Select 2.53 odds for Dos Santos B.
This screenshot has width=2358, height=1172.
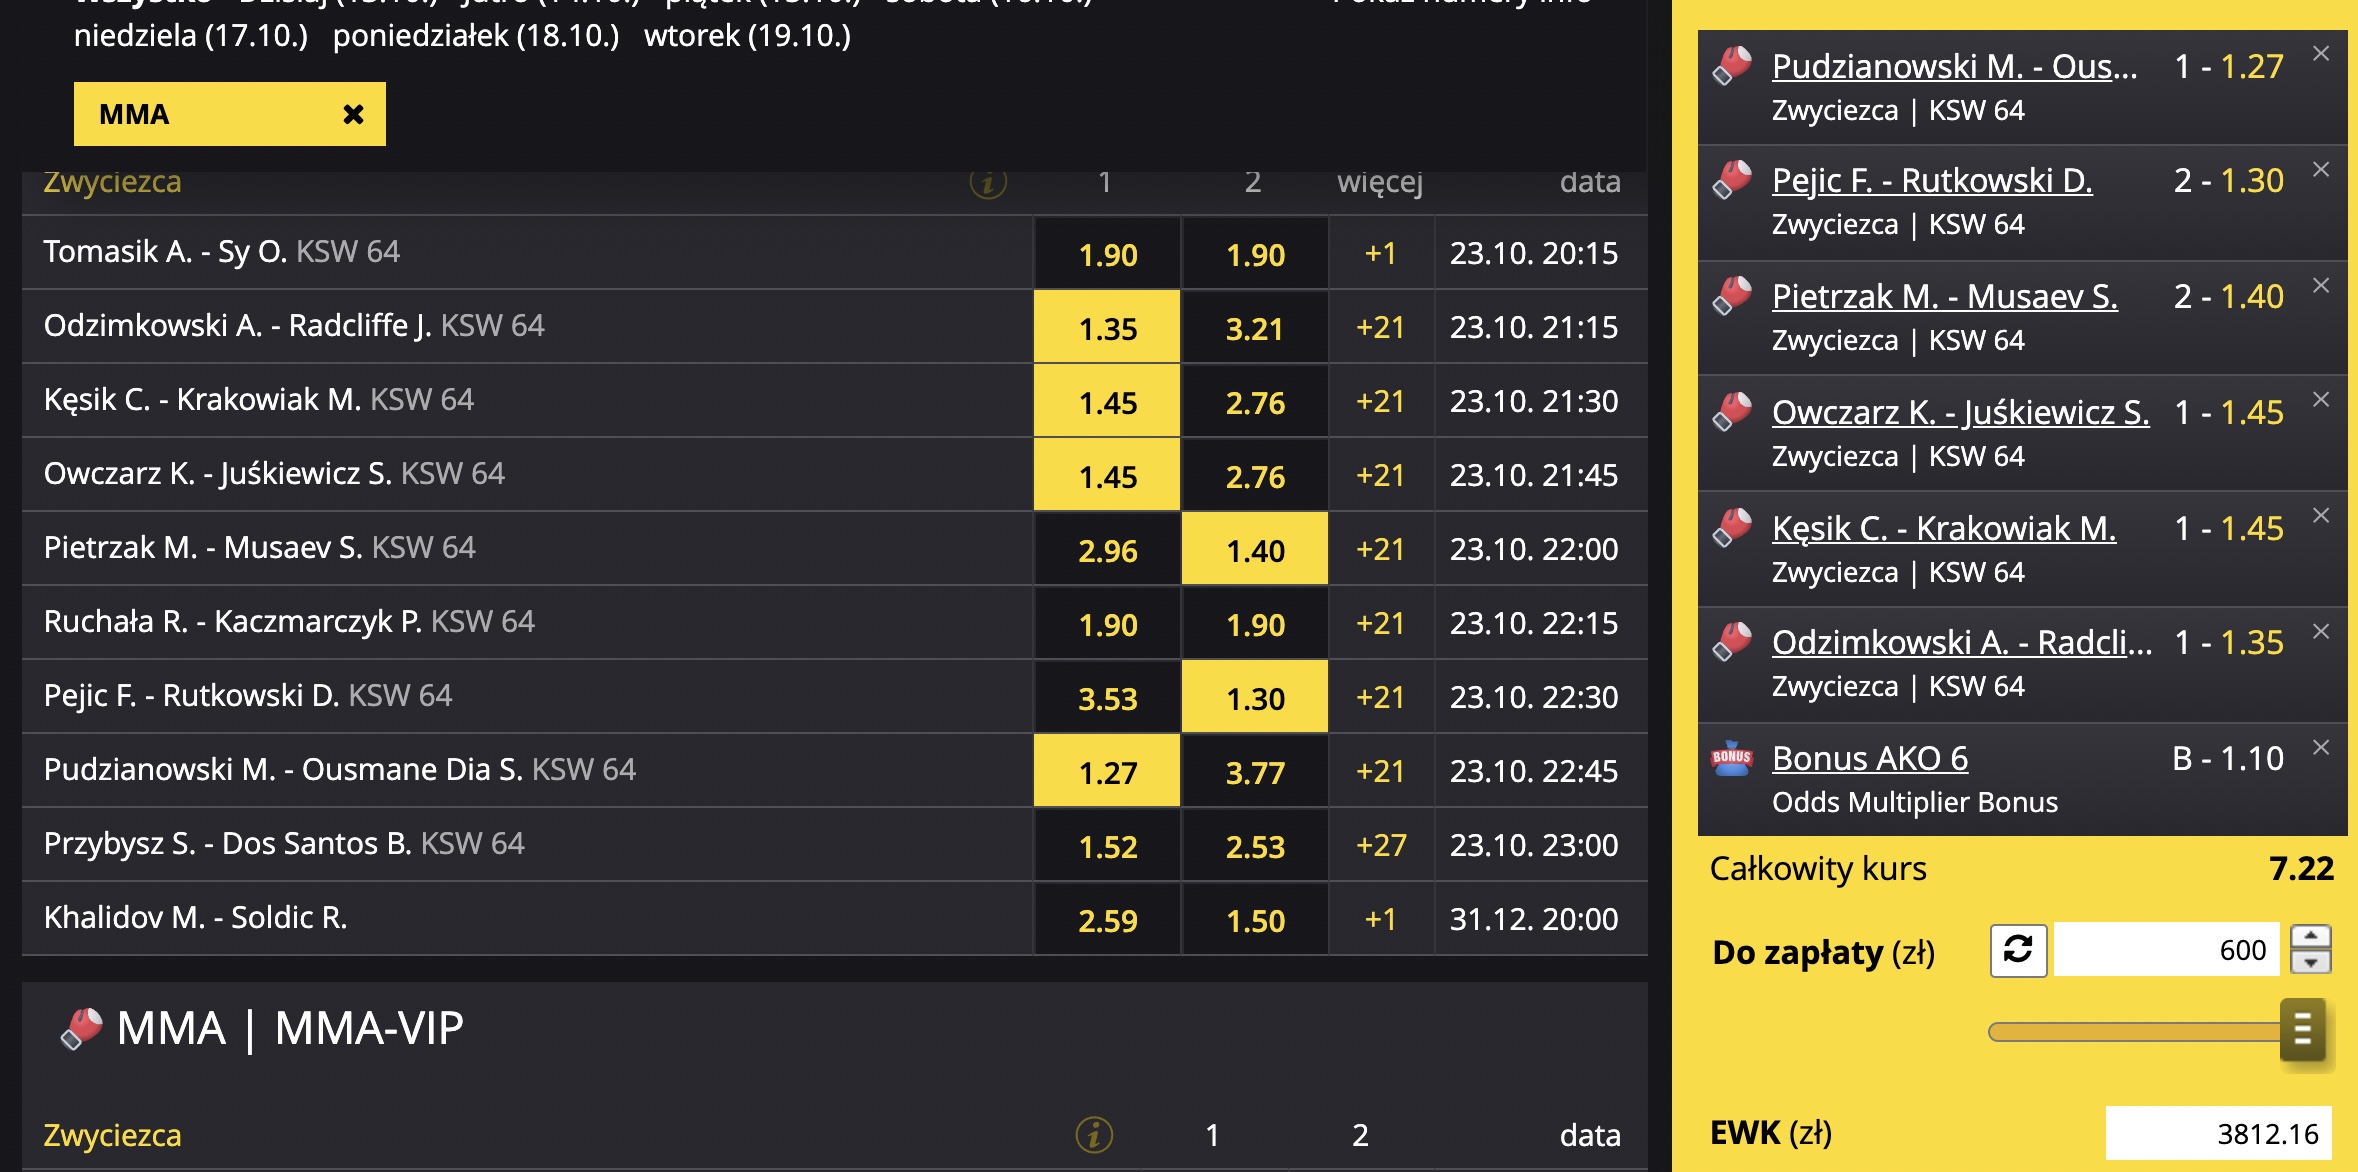click(x=1255, y=846)
